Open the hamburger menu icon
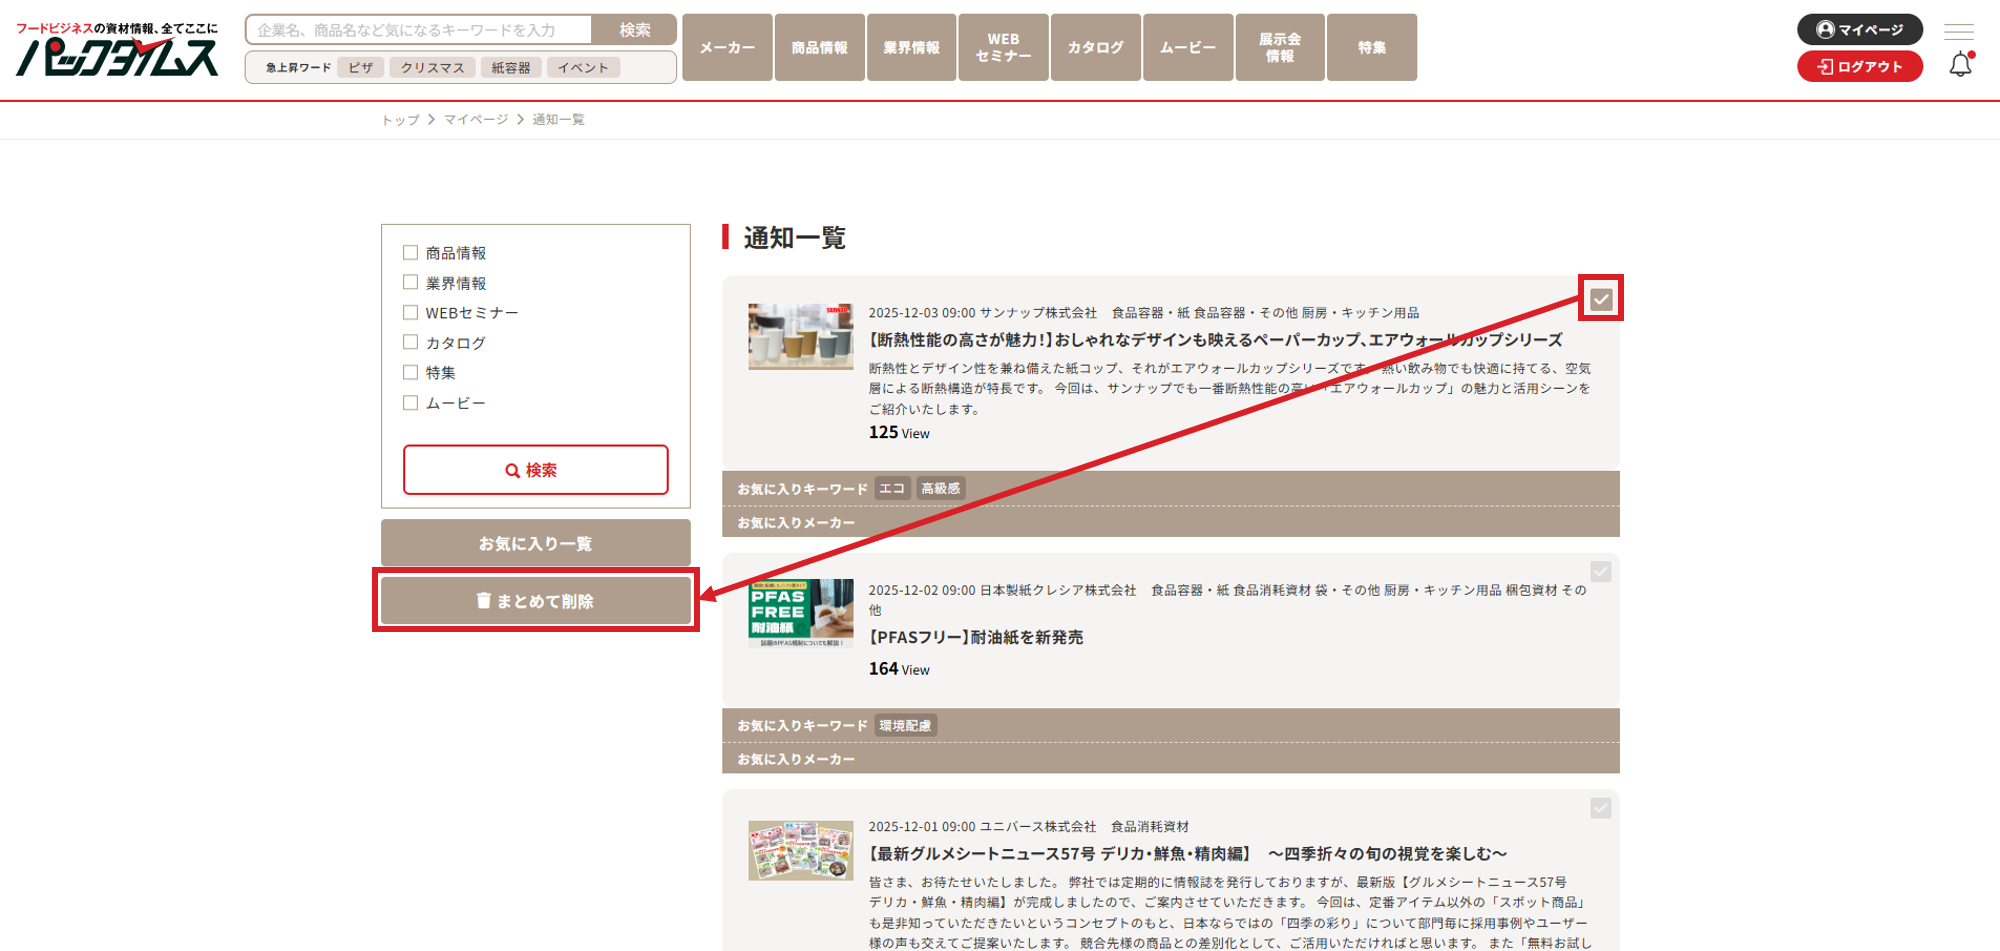The image size is (2000, 951). pos(1958,31)
